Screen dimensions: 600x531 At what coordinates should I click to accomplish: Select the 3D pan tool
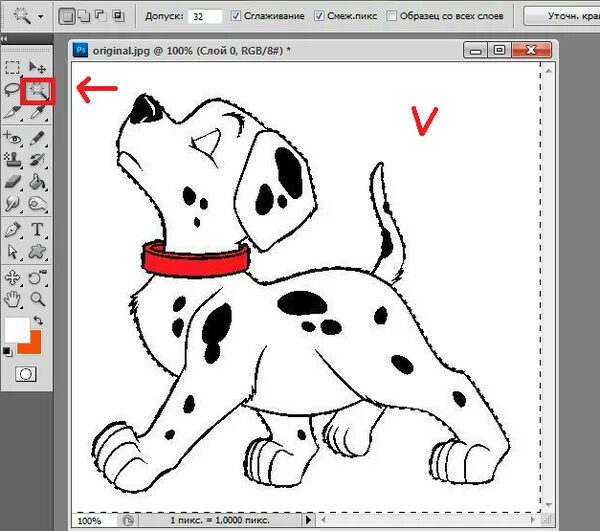pyautogui.click(x=12, y=277)
